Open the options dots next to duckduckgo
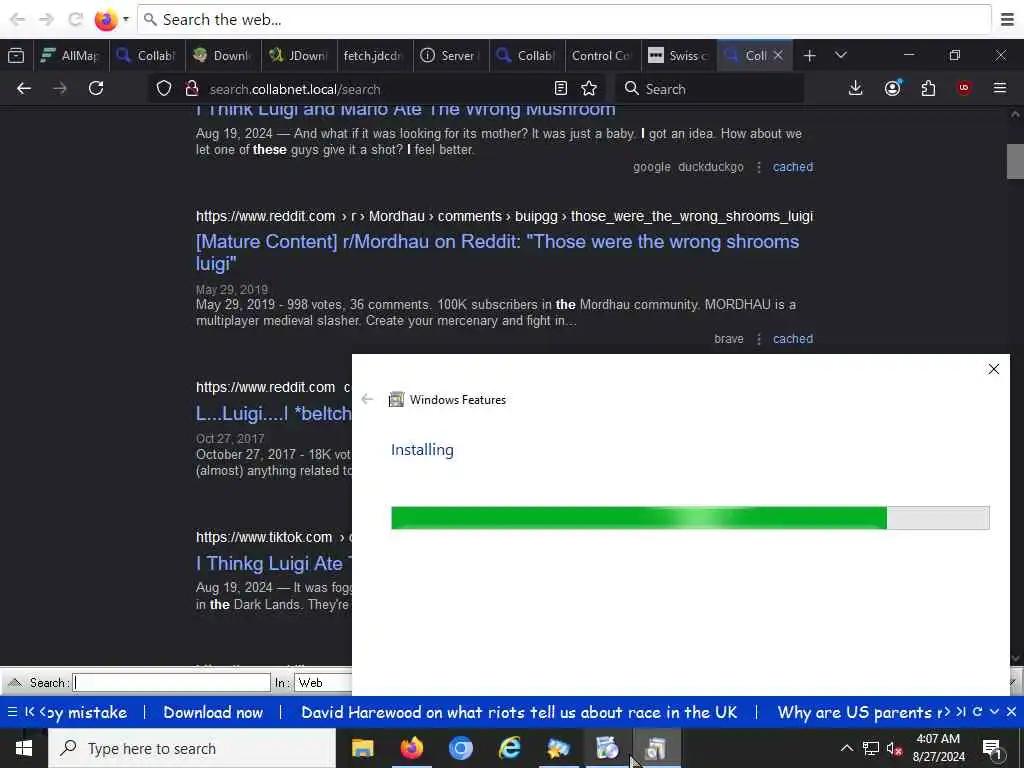Image resolution: width=1024 pixels, height=768 pixels. (758, 167)
